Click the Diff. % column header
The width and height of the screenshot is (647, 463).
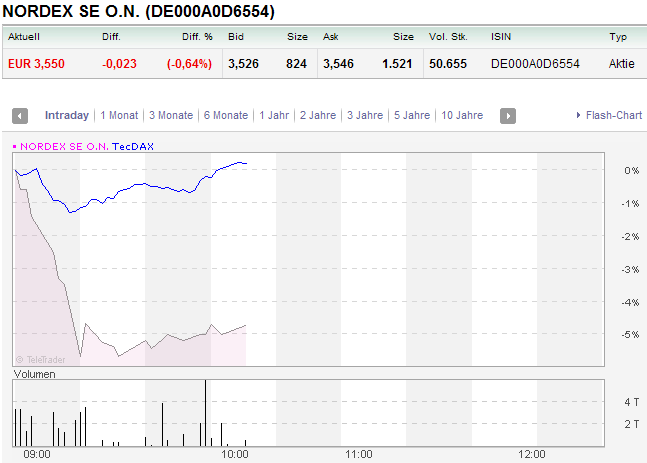pyautogui.click(x=197, y=37)
